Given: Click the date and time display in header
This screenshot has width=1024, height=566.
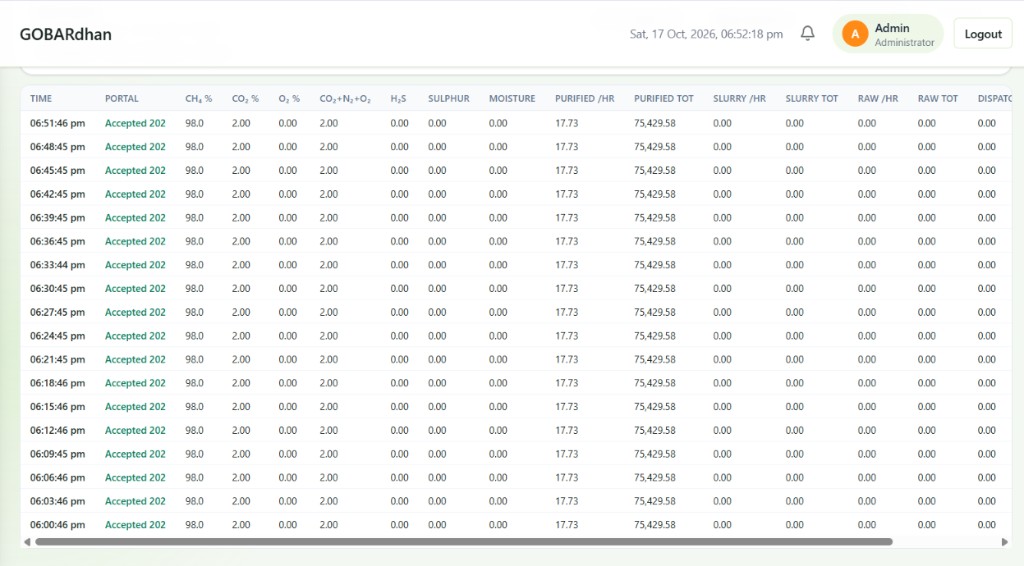Looking at the screenshot, I should pos(706,34).
